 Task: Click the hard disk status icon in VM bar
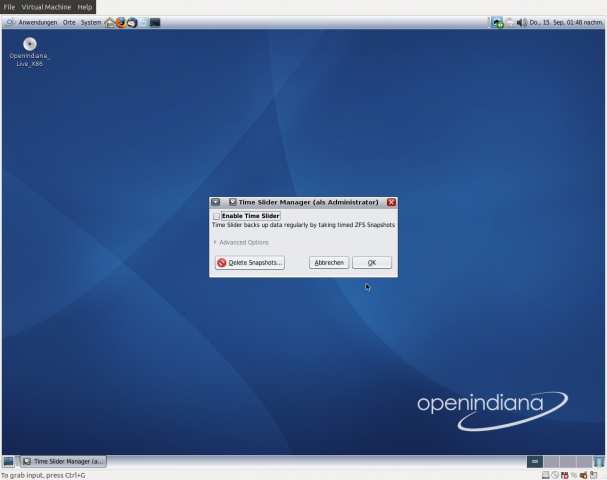(545, 475)
